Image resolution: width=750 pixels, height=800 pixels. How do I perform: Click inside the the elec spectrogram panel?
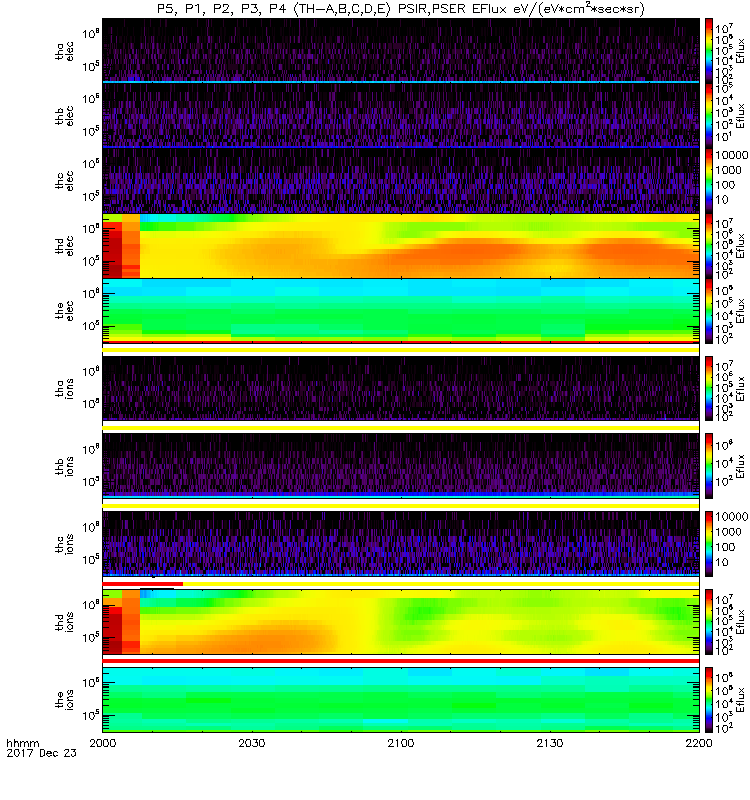click(x=401, y=311)
